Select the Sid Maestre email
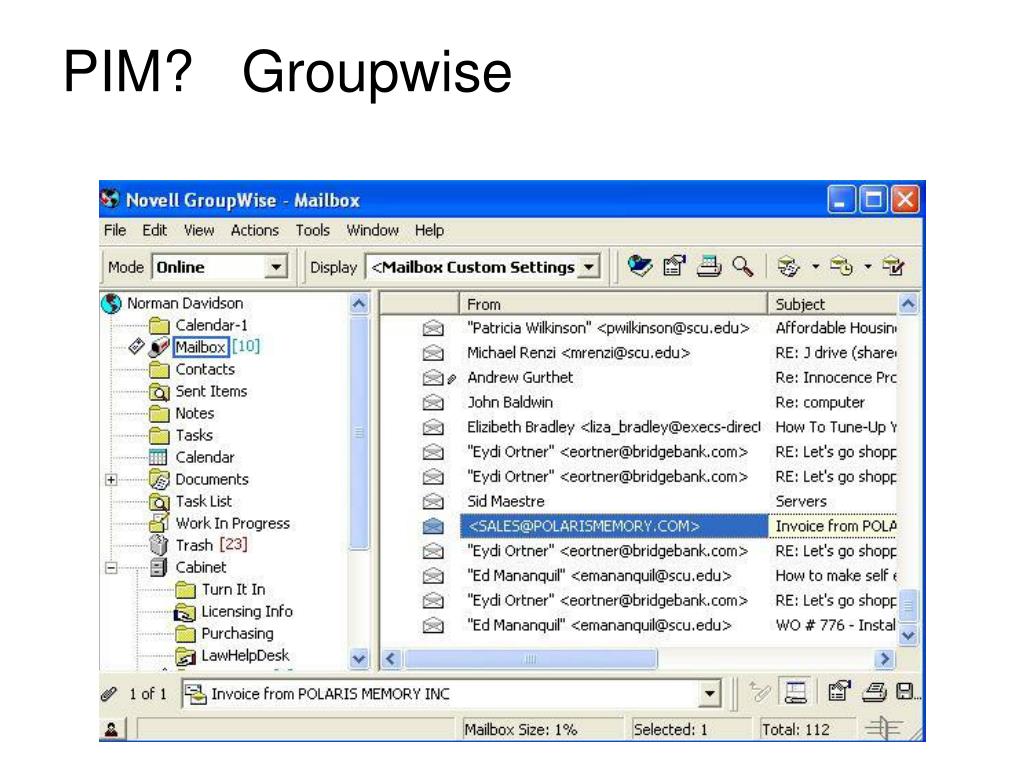Screen dimensions: 1024x768 (505, 502)
